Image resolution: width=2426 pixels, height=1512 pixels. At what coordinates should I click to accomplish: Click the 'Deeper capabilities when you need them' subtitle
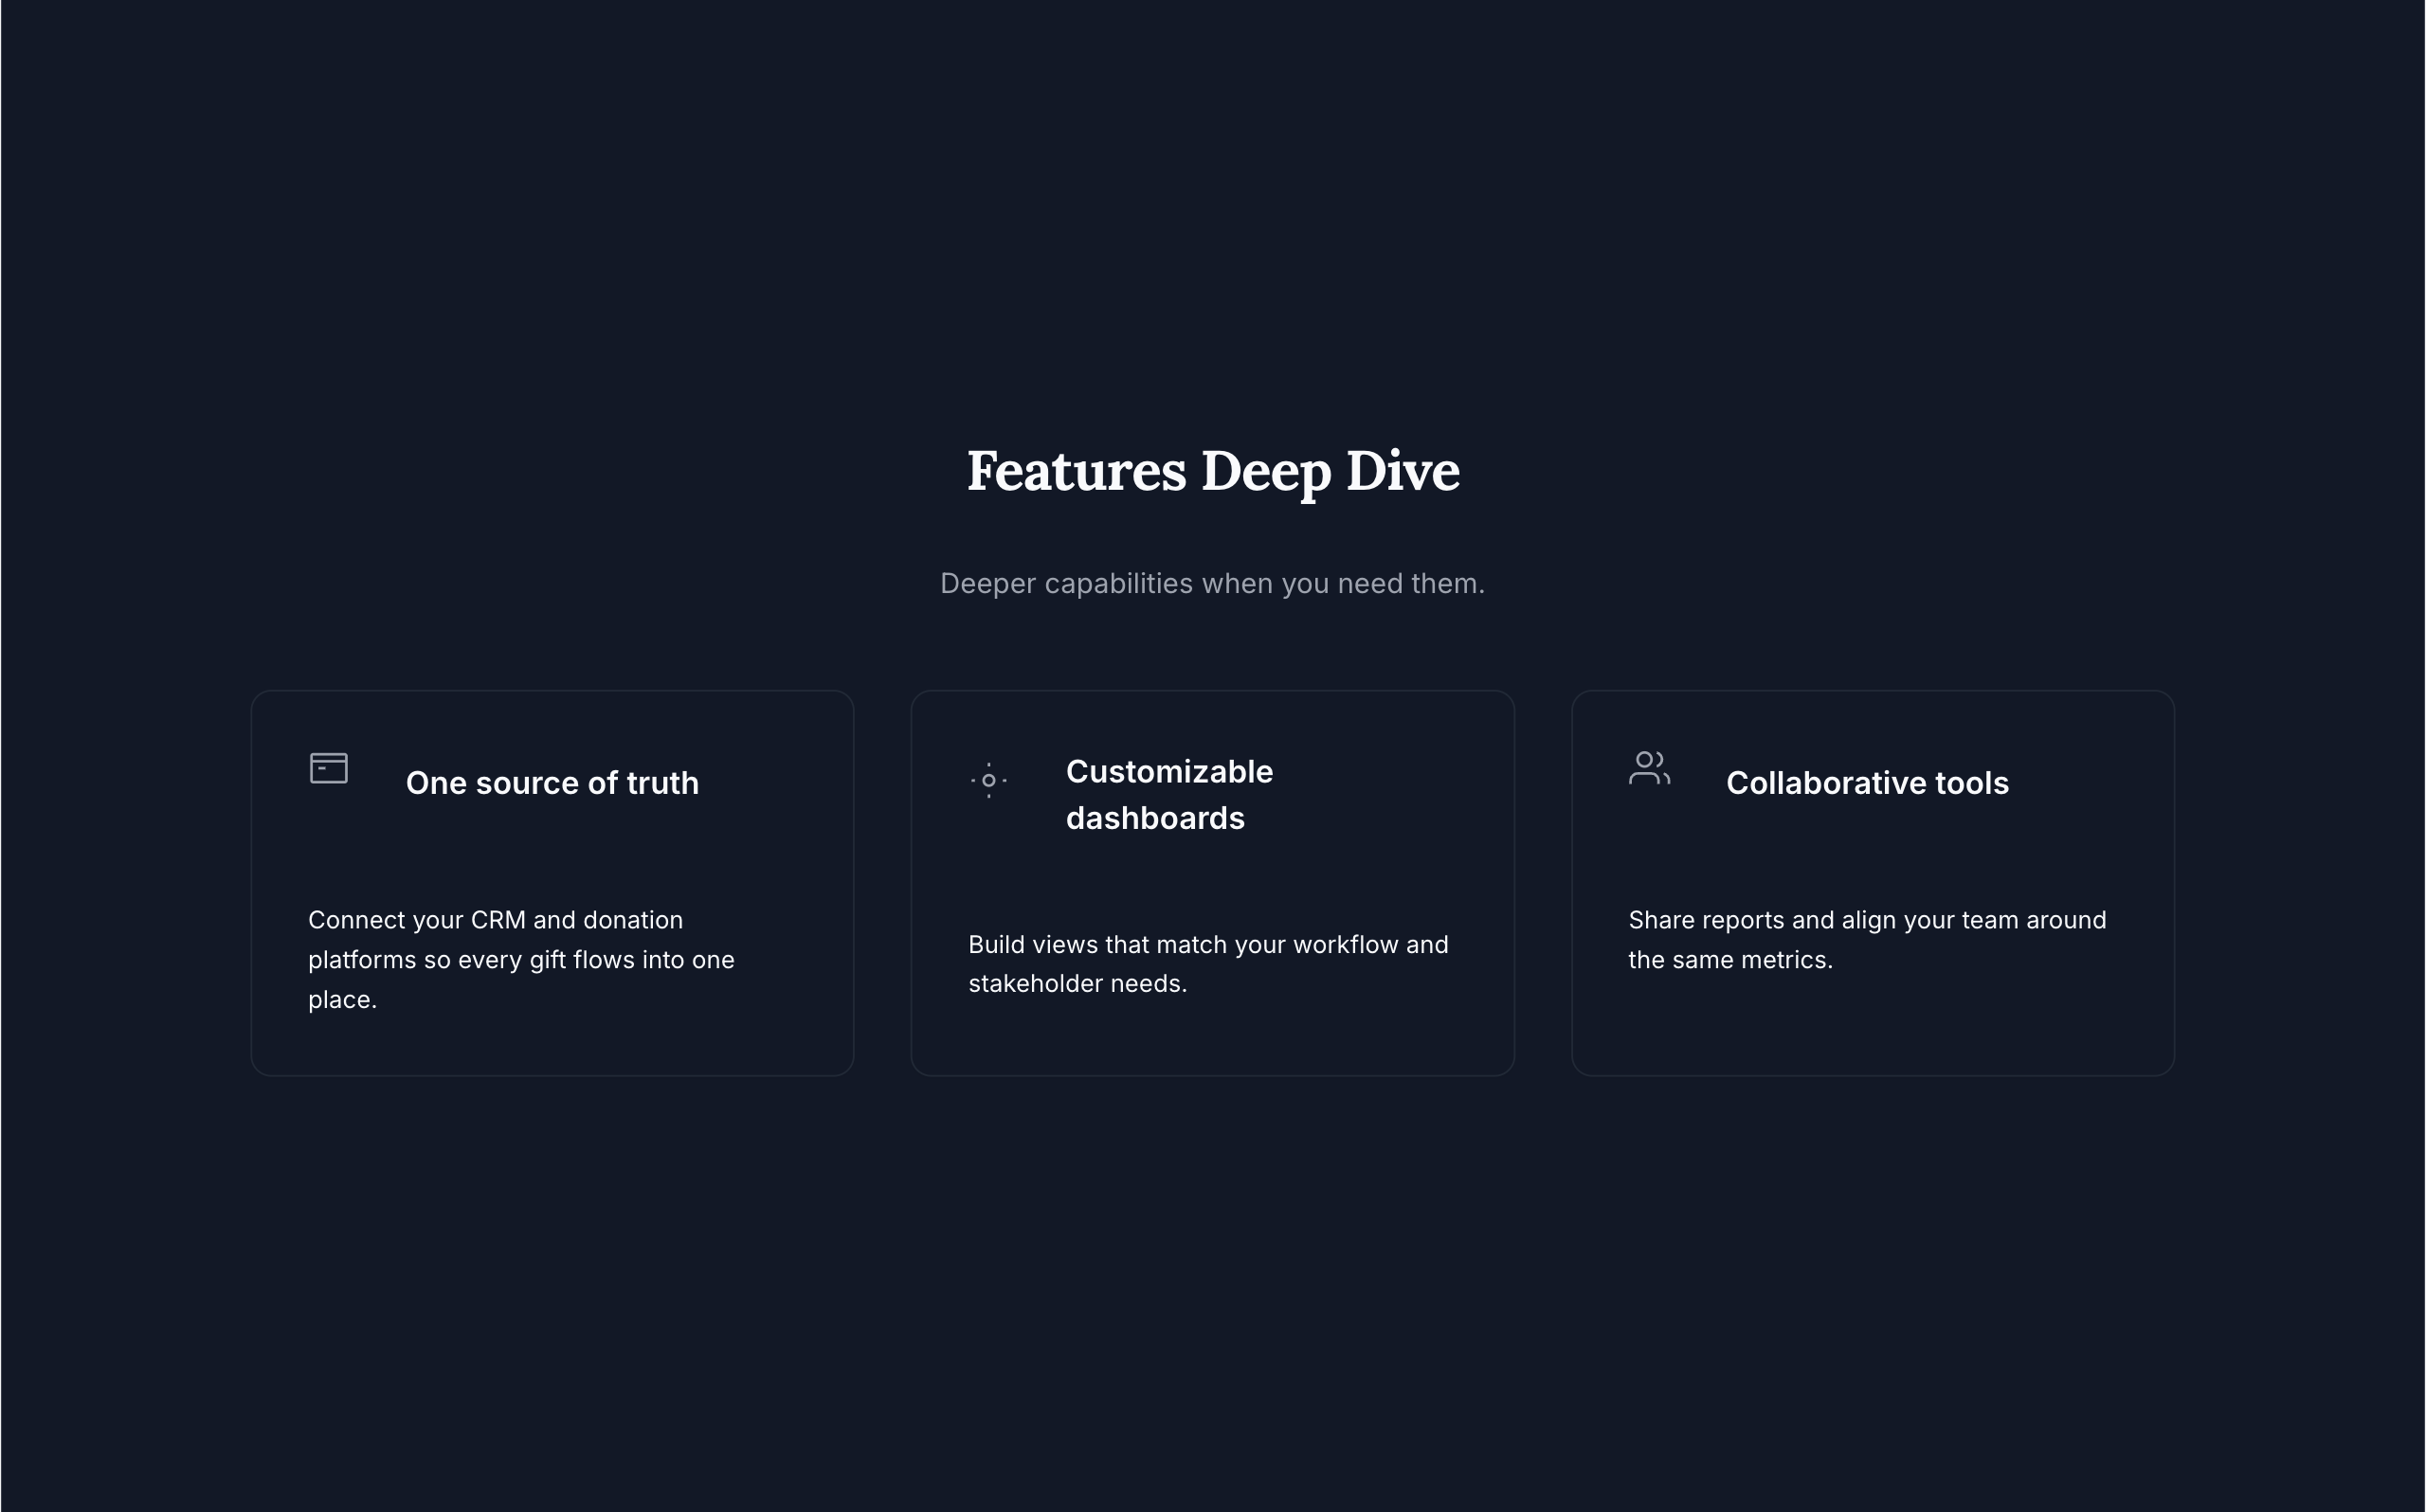point(1212,584)
